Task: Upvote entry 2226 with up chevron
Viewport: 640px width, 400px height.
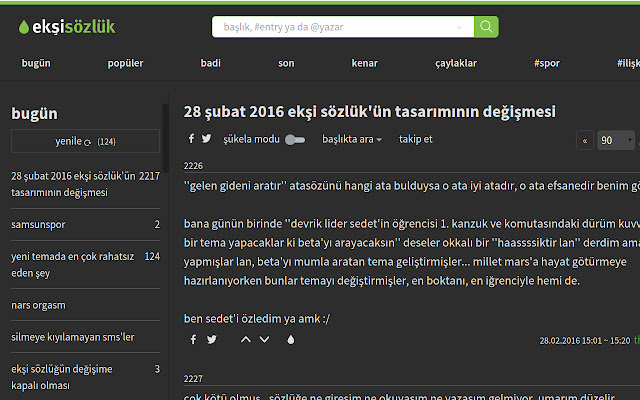Action: point(245,339)
